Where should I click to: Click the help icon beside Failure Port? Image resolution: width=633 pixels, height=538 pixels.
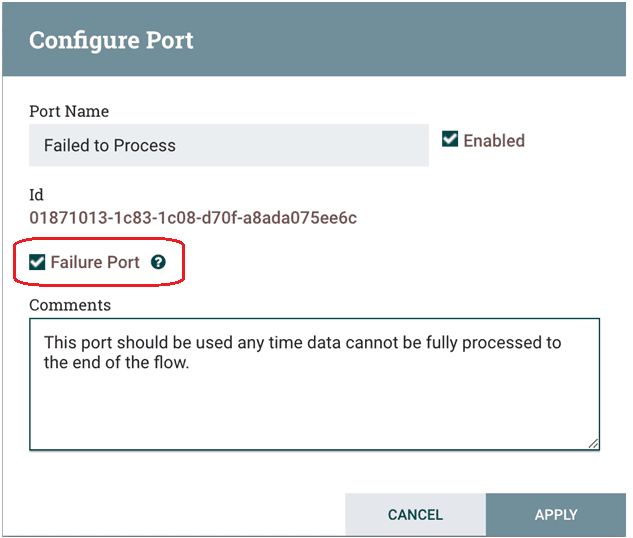click(x=158, y=262)
